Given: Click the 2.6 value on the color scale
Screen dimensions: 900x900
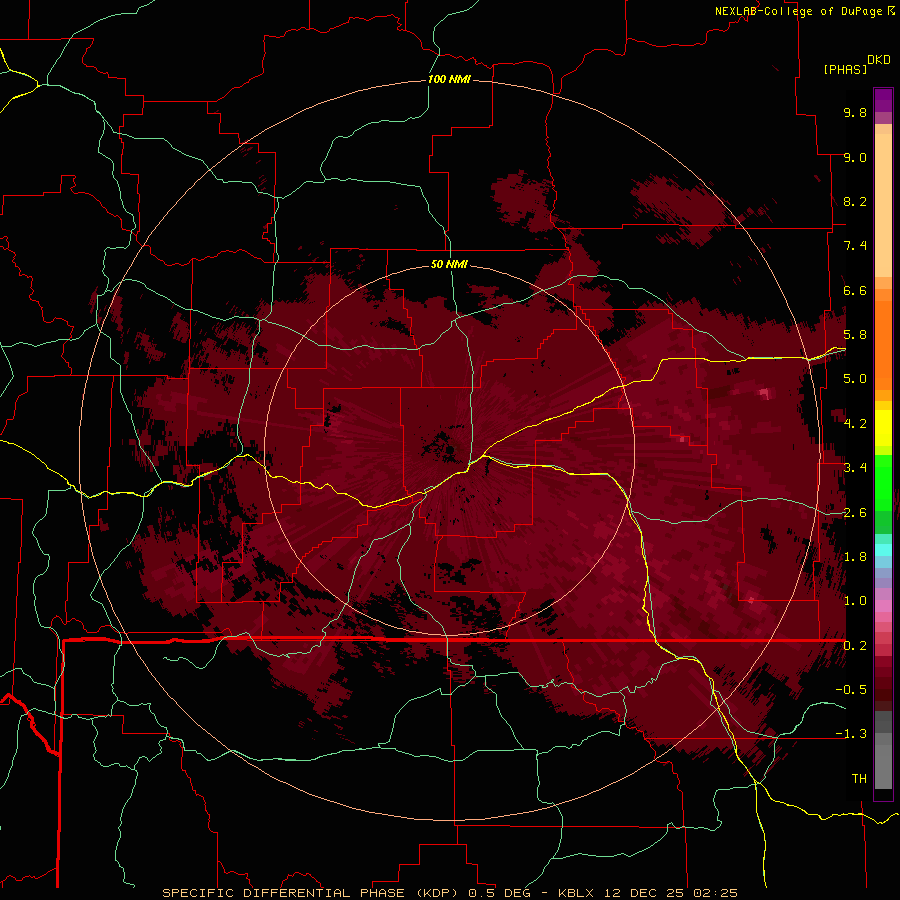Looking at the screenshot, I should (855, 513).
